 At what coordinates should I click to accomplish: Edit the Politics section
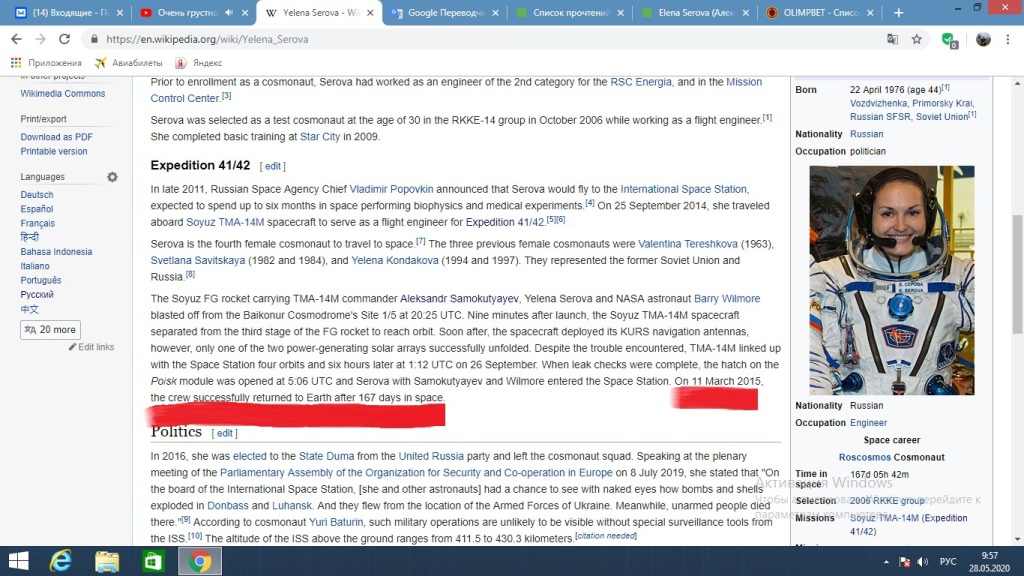click(x=225, y=433)
